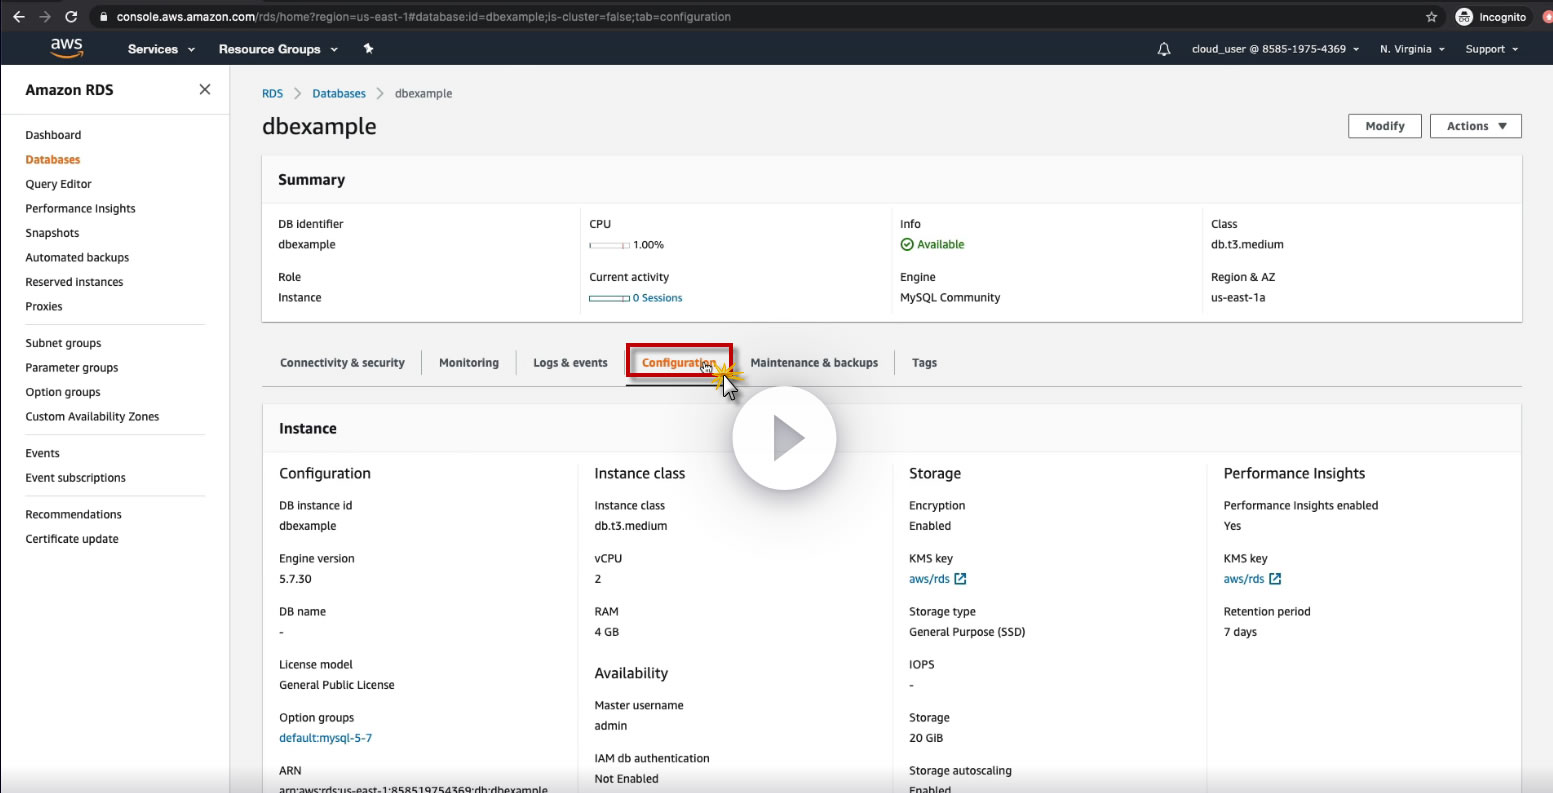Click the large play button overlay
Screen dimensions: 1553x793
784,438
